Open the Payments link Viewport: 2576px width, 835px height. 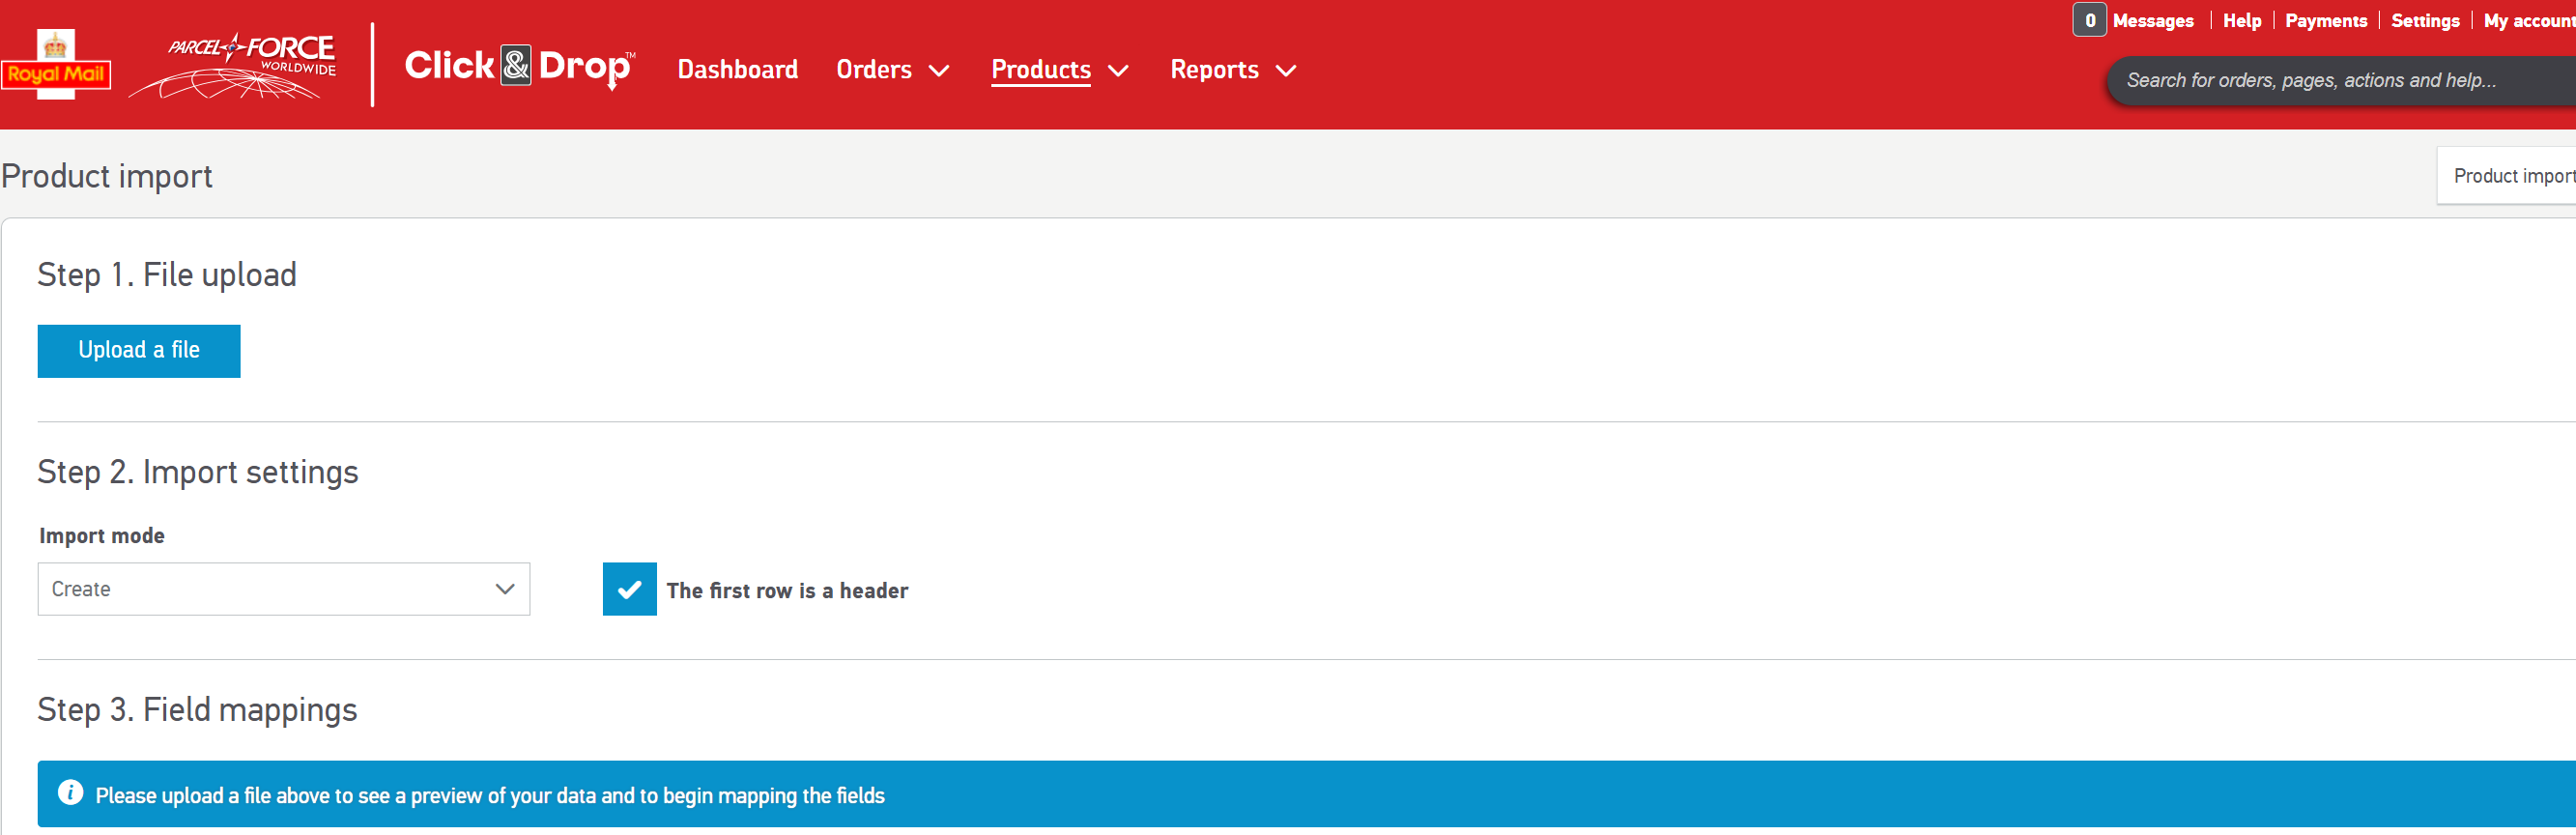2325,20
